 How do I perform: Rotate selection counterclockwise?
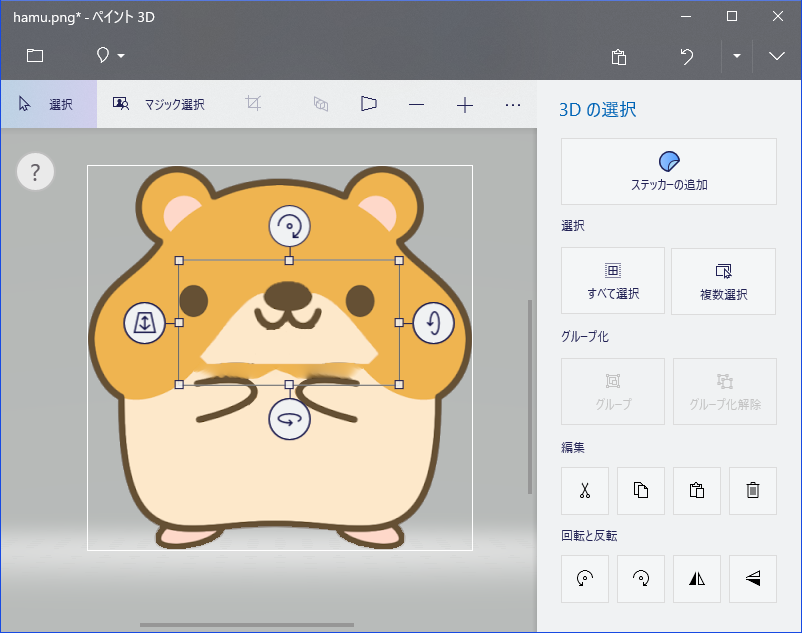585,579
